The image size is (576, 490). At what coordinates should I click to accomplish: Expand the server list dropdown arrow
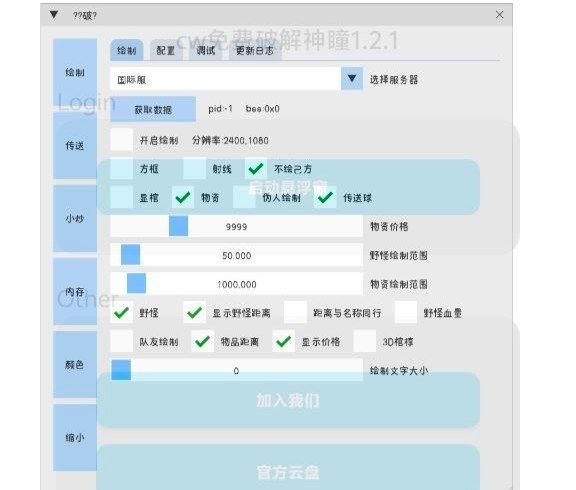(x=352, y=79)
